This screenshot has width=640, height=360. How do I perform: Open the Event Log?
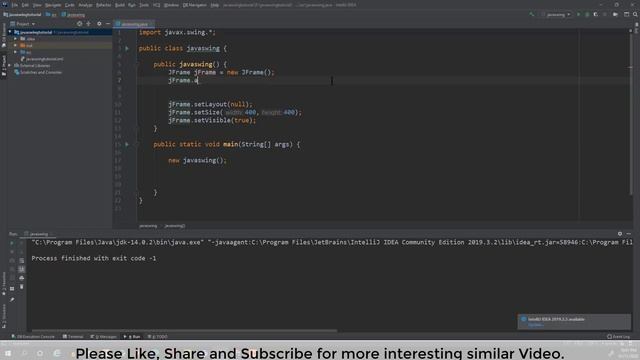click(618, 337)
